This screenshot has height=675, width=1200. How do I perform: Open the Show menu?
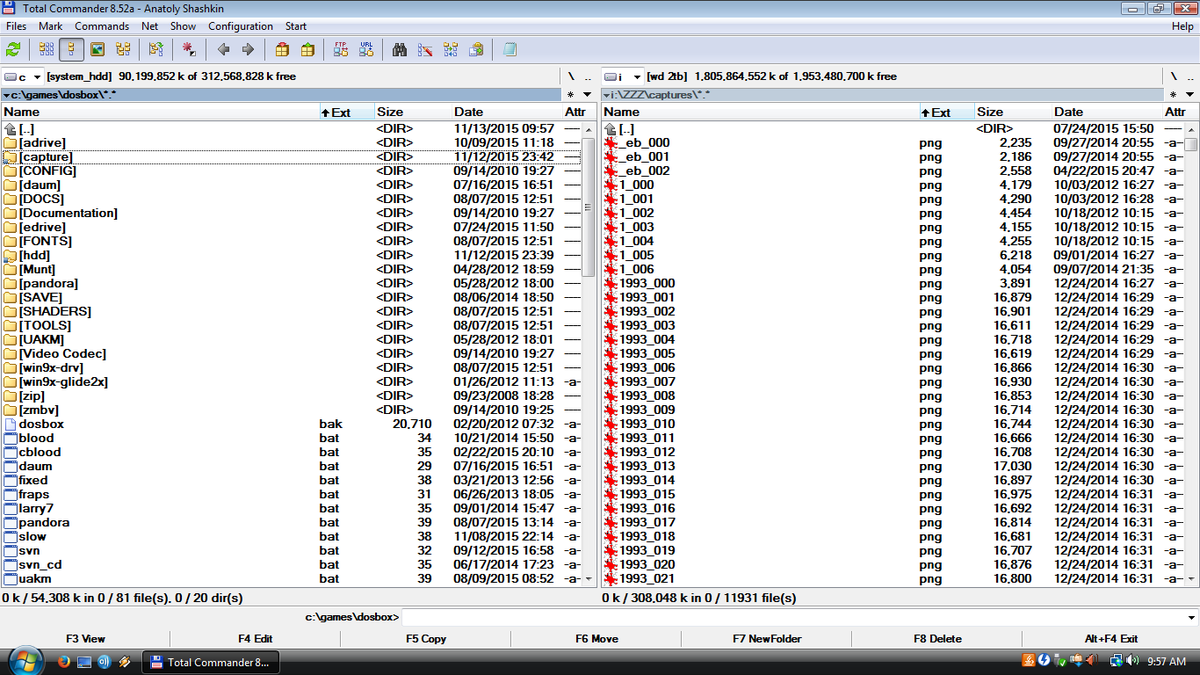183,26
